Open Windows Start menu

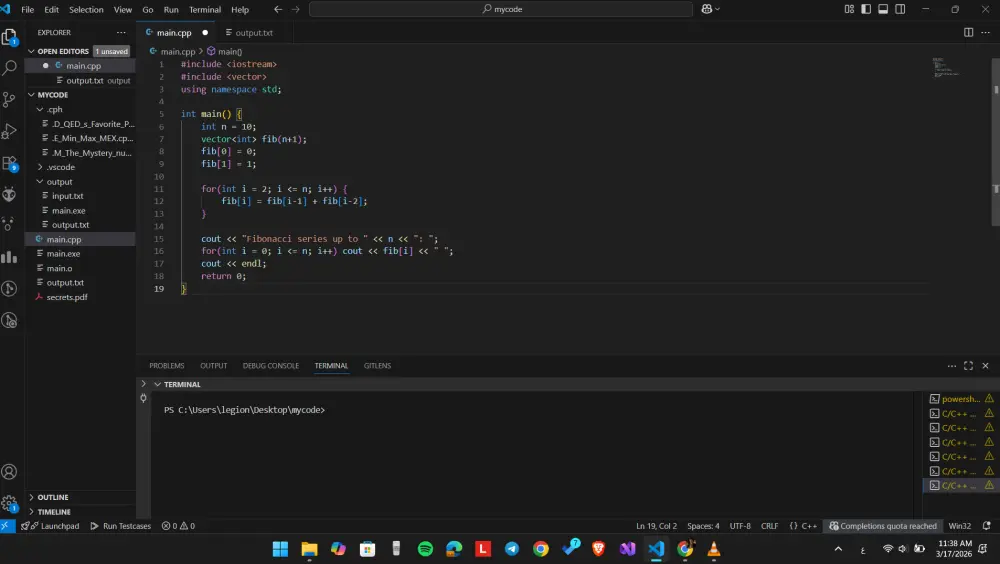(x=280, y=549)
